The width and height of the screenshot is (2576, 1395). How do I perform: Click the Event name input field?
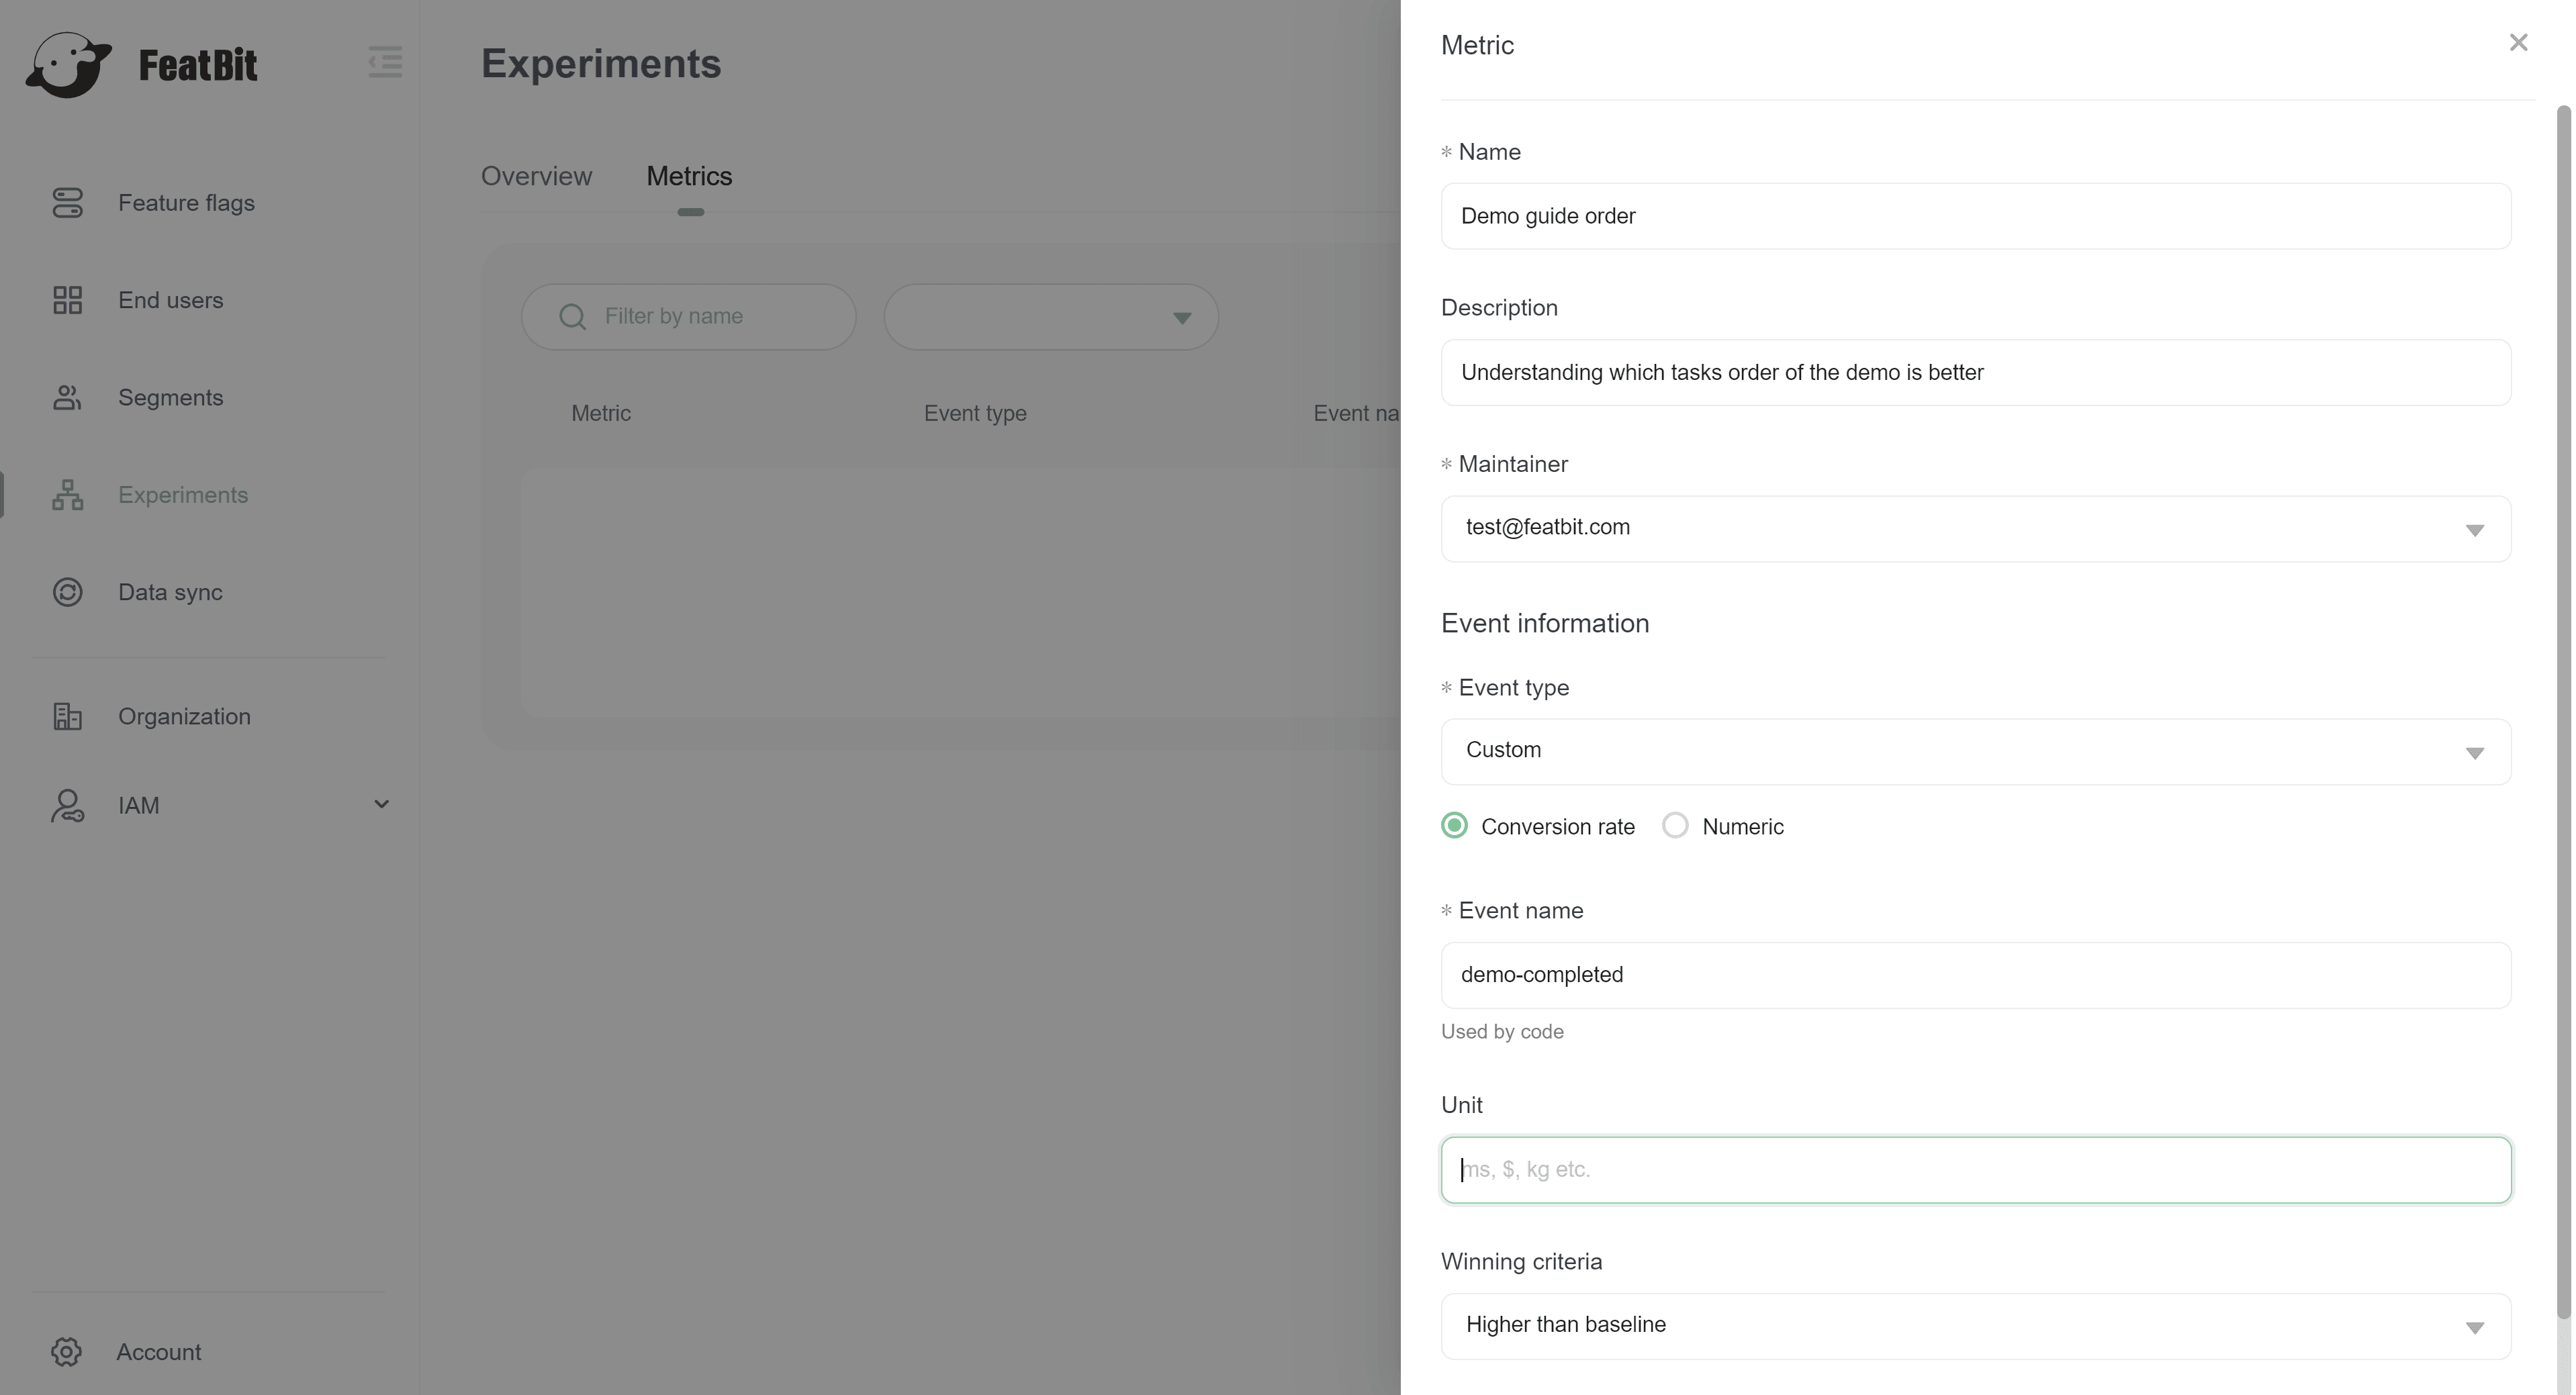[x=1975, y=975]
